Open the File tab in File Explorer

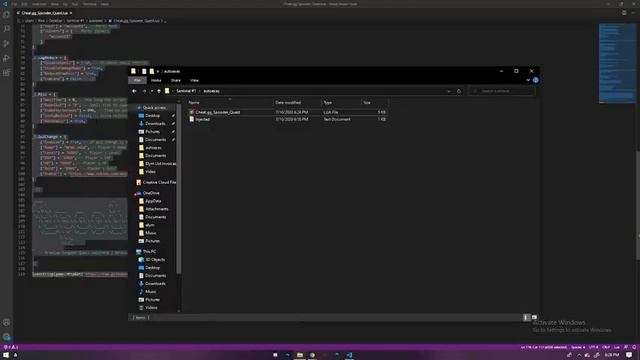(137, 80)
